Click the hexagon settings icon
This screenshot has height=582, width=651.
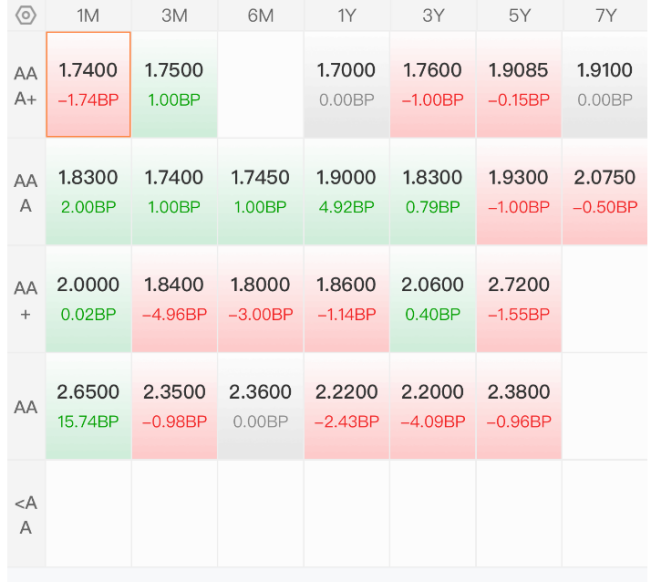(26, 16)
